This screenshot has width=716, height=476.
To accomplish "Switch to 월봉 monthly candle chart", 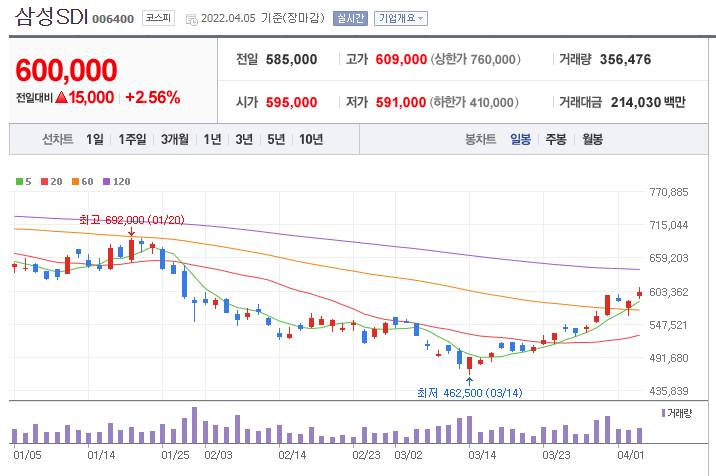I will 592,139.
